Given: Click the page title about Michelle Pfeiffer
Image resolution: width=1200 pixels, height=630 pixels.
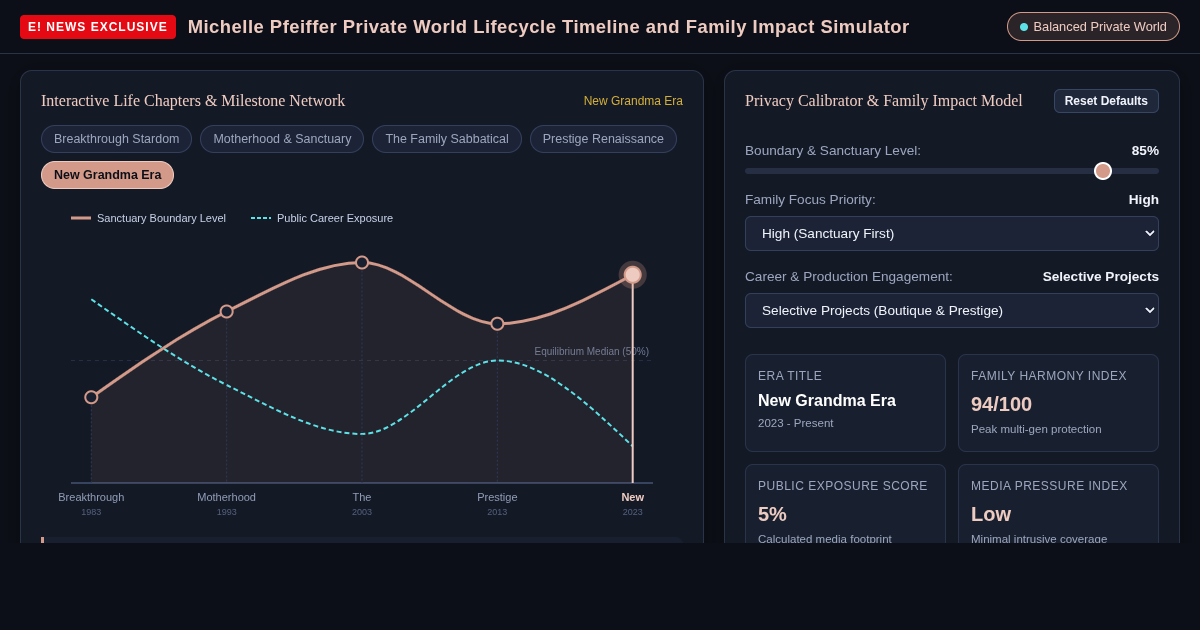Looking at the screenshot, I should [x=549, y=27].
